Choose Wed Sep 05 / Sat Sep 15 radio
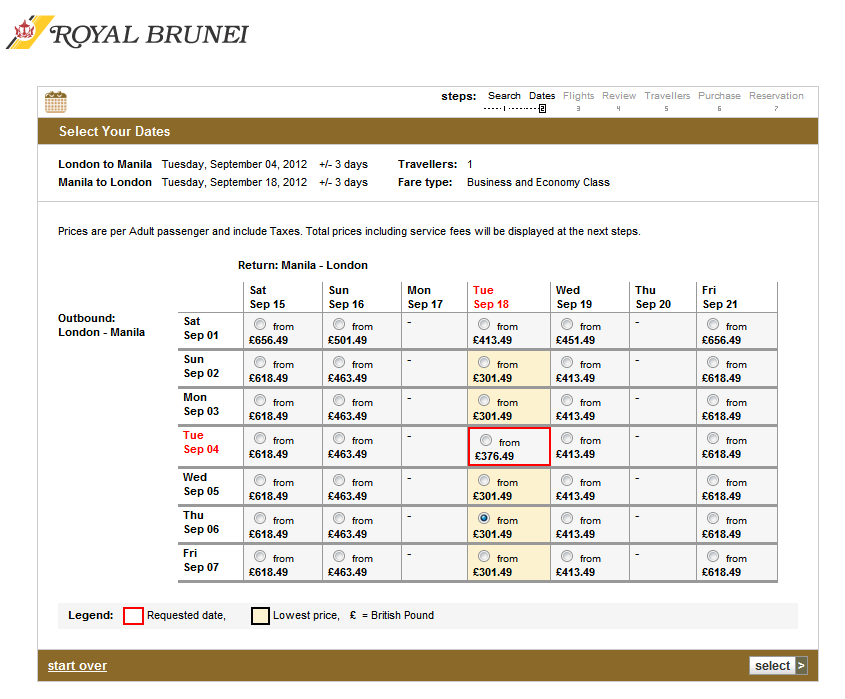 (x=260, y=480)
